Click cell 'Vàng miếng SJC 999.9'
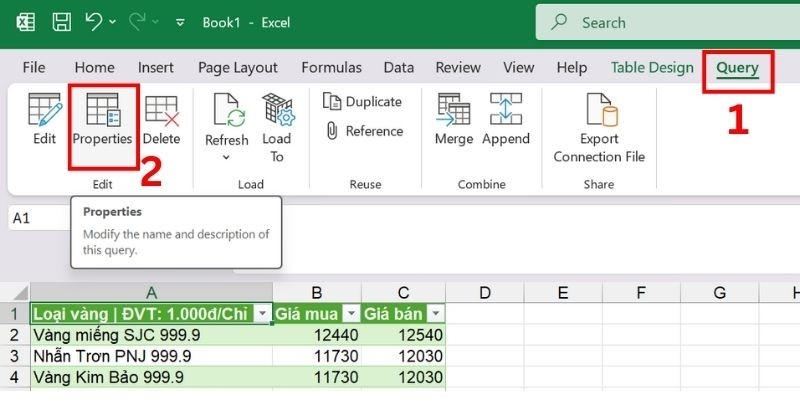The height and width of the screenshot is (407, 800). pos(152,335)
